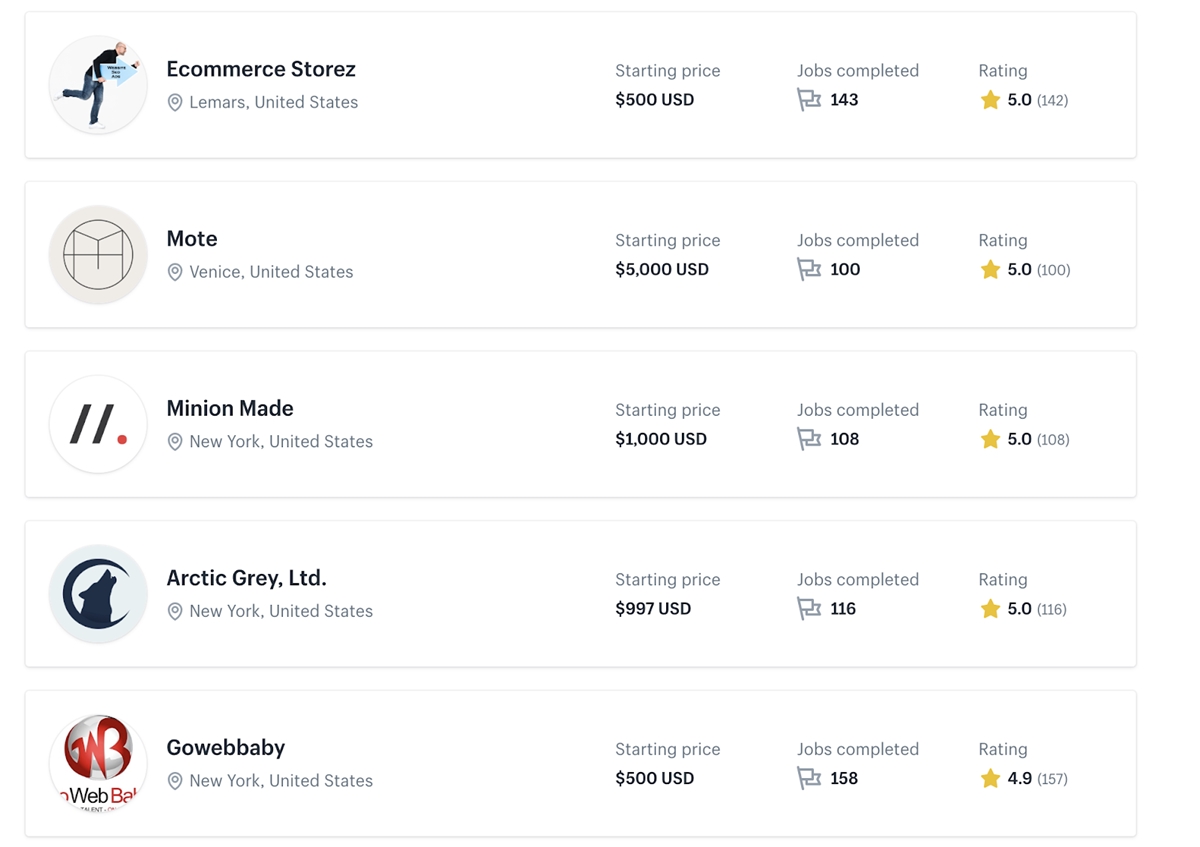Click the rating star for Ecommerce Storez
The width and height of the screenshot is (1200, 847).
[x=990, y=100]
